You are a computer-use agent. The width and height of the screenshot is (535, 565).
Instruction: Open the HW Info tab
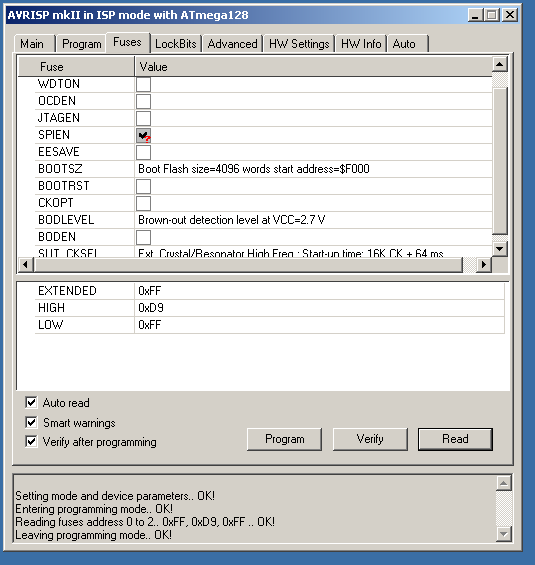361,44
